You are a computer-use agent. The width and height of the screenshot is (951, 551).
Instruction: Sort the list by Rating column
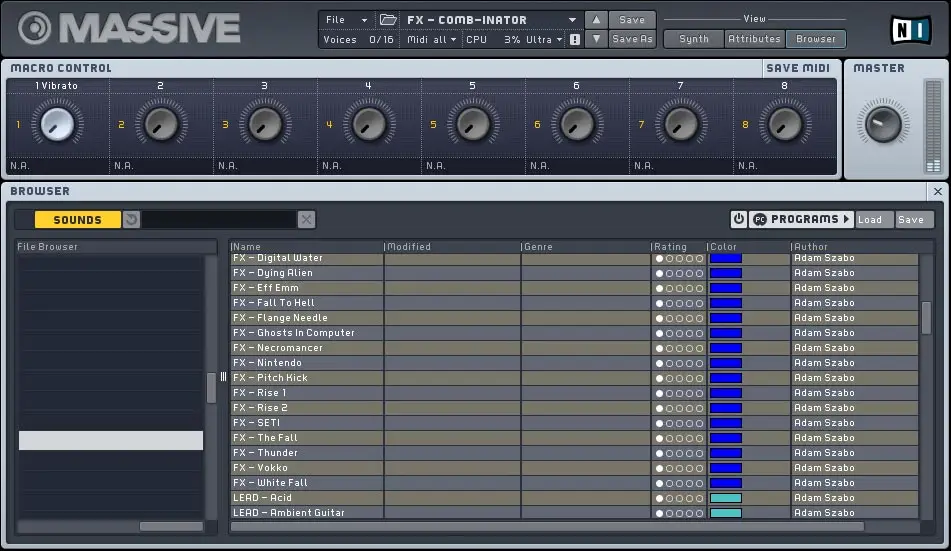tap(678, 246)
